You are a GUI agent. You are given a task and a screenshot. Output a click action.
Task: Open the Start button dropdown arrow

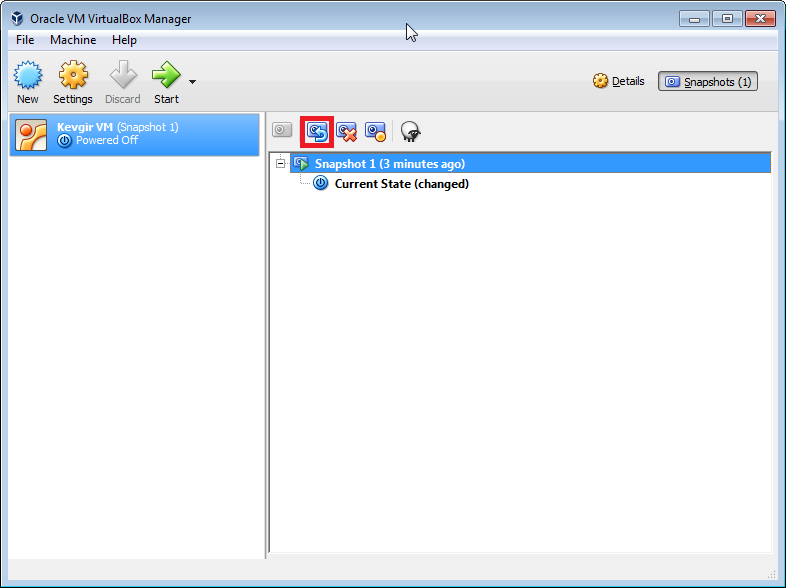pos(192,82)
